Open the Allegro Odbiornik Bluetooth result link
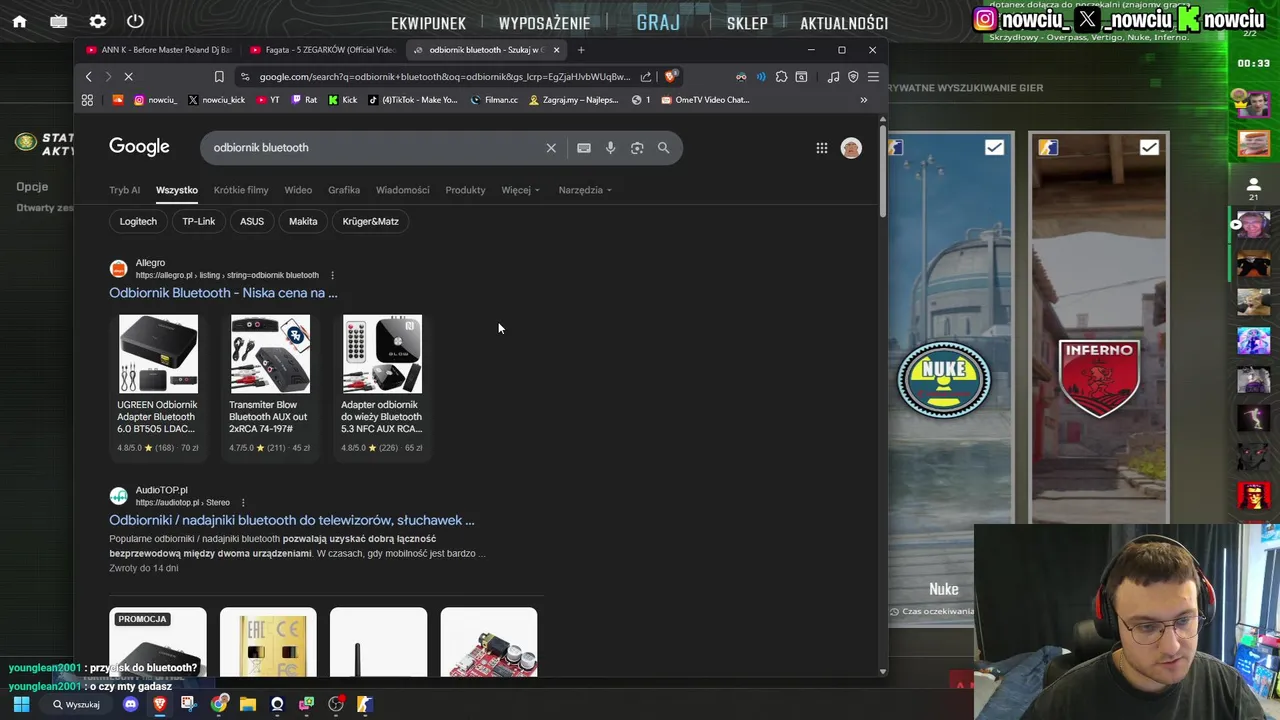This screenshot has height=720, width=1280. 223,293
